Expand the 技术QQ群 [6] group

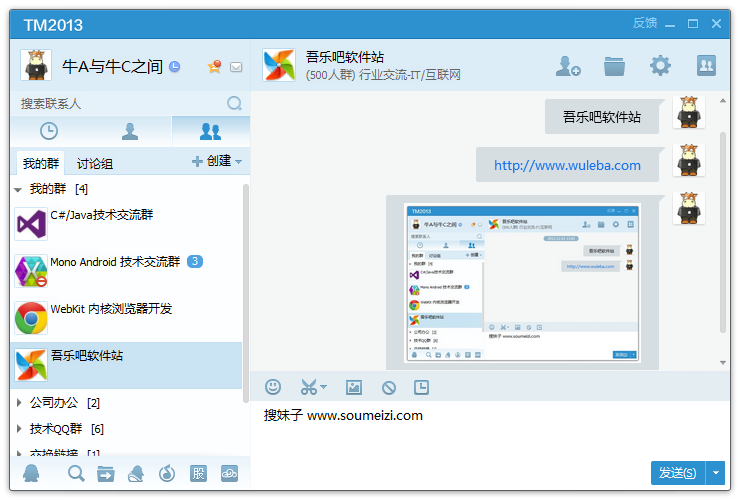click(19, 429)
